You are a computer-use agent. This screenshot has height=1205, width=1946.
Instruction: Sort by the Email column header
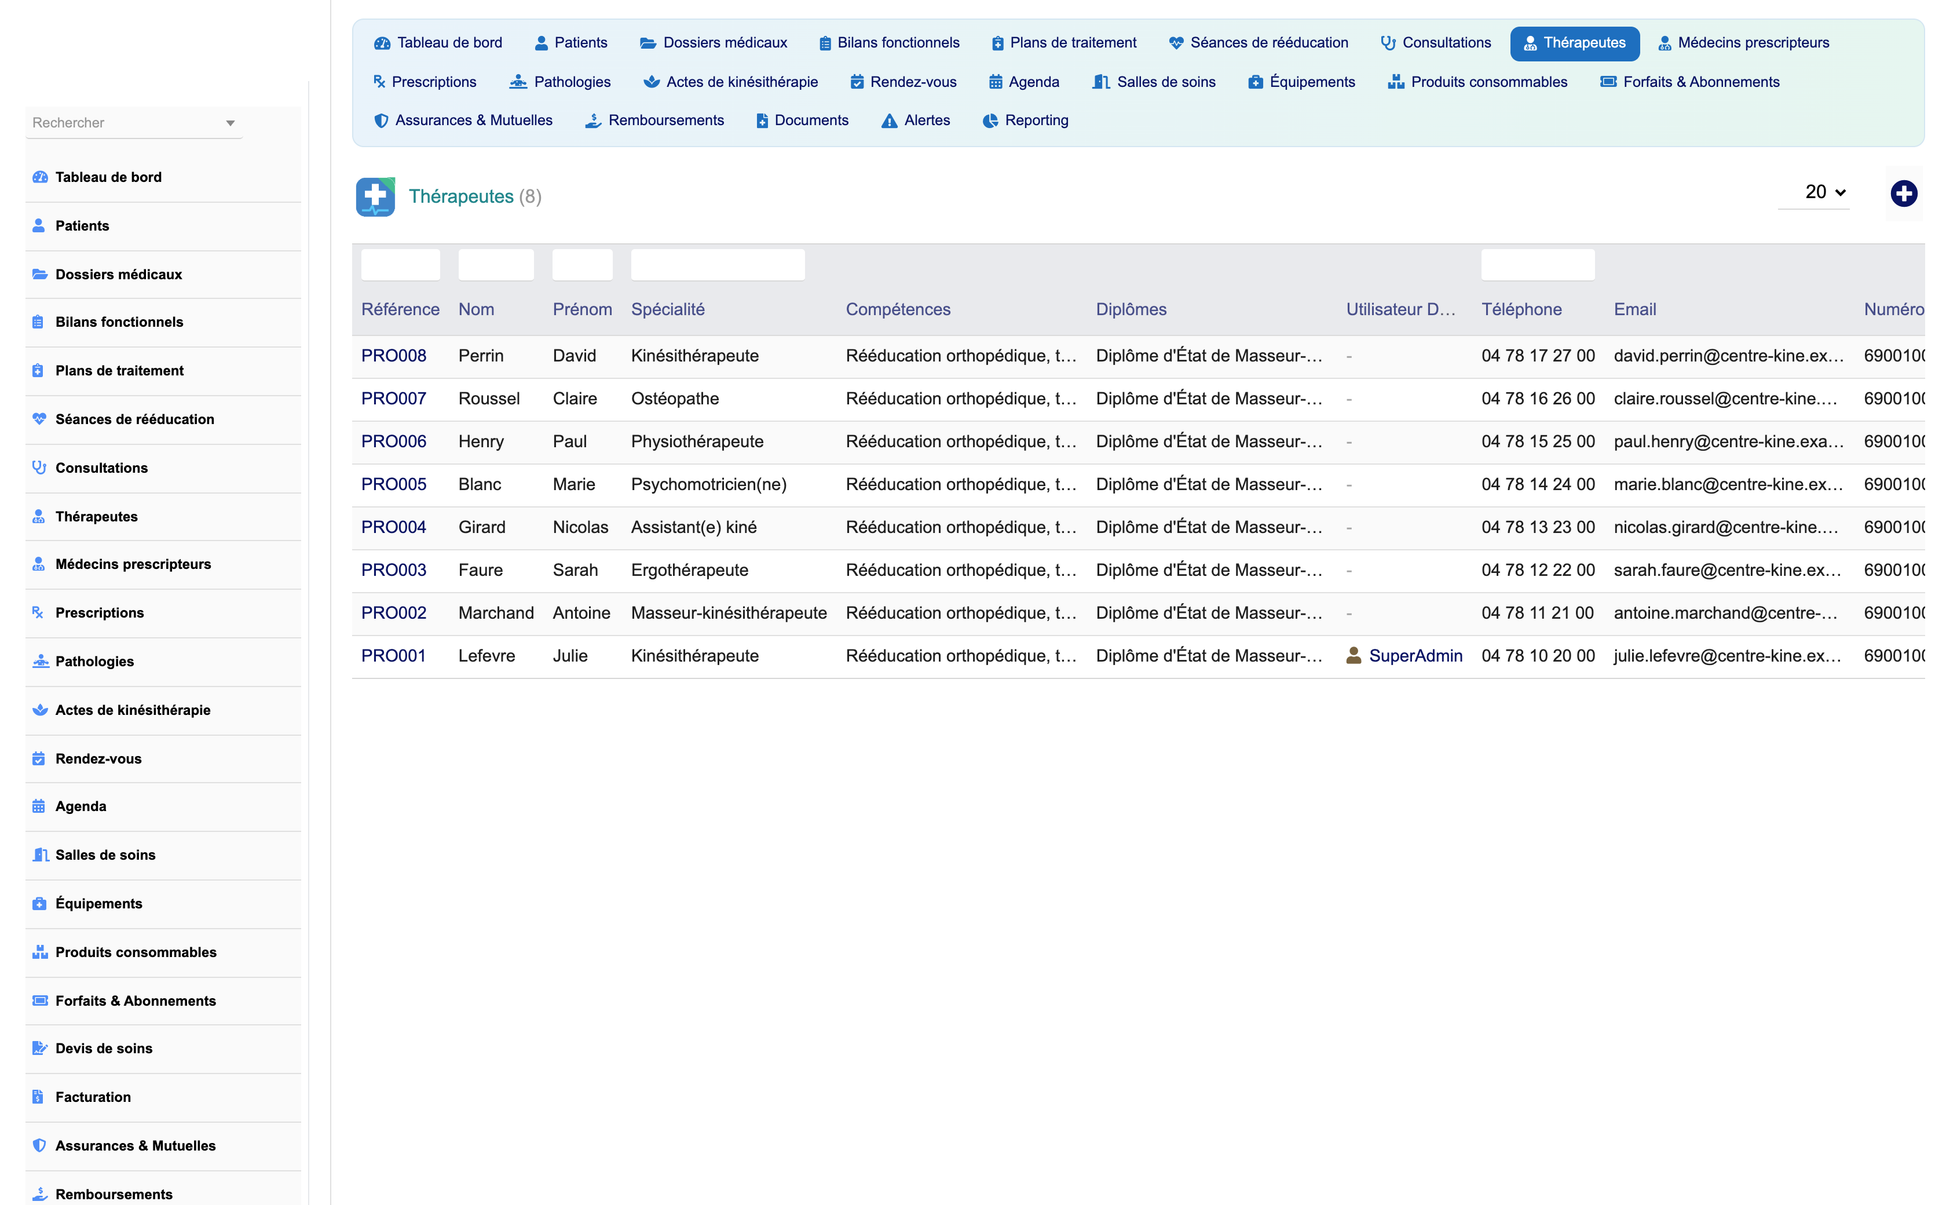(x=1635, y=310)
